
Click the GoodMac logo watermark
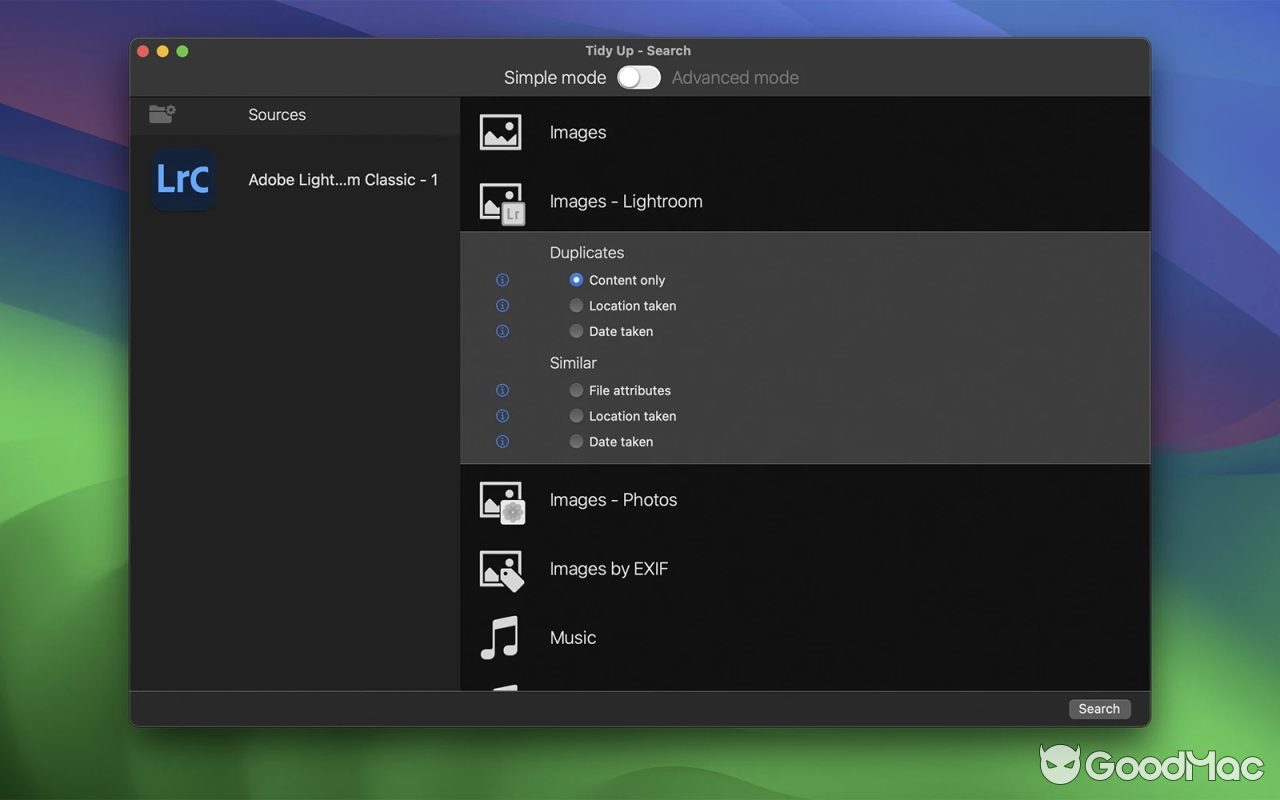[1150, 765]
